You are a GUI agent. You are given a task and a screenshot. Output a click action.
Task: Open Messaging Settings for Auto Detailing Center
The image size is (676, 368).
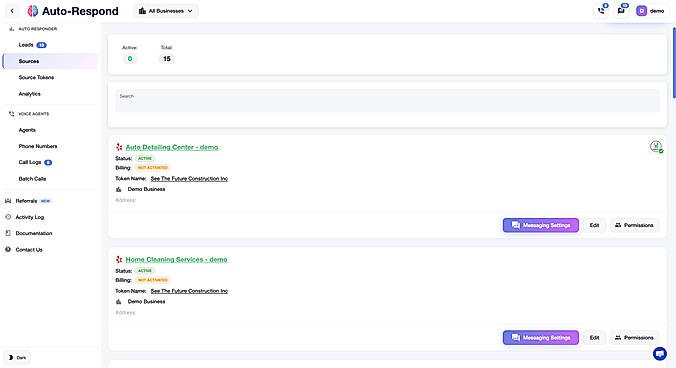point(541,225)
